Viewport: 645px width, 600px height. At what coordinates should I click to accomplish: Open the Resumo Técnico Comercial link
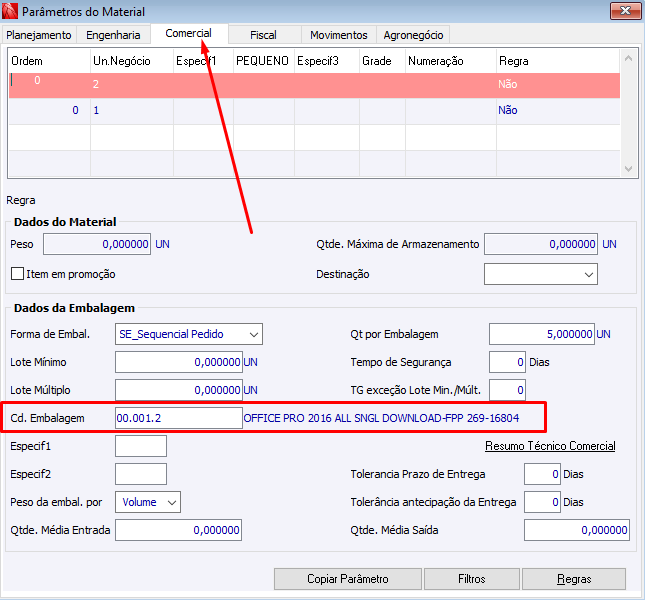tap(550, 446)
